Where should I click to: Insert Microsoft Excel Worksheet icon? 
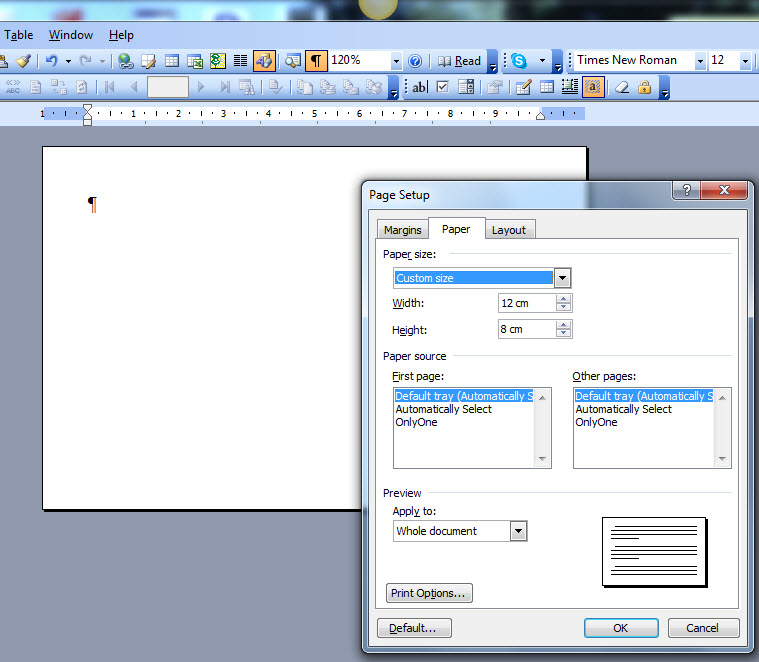coord(195,61)
